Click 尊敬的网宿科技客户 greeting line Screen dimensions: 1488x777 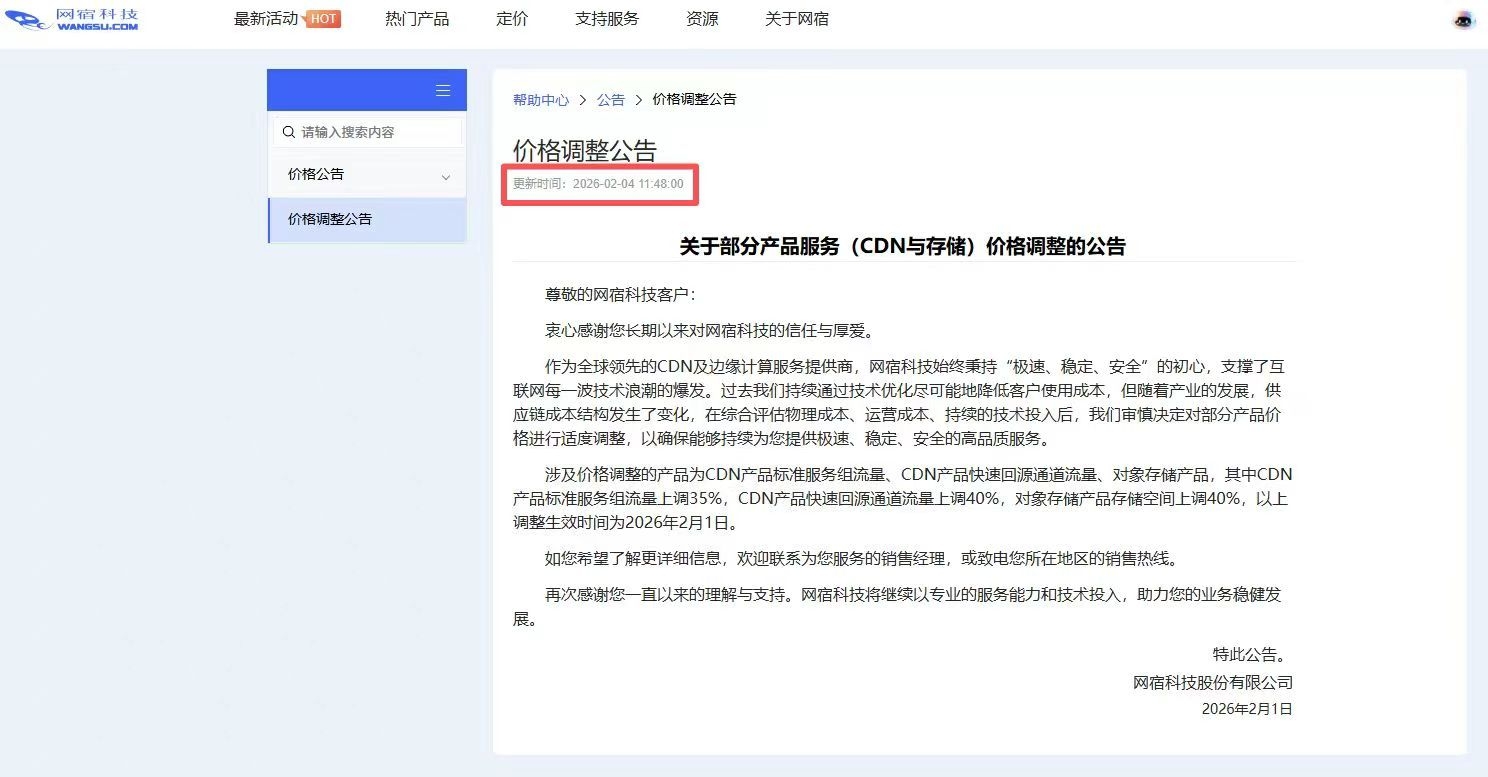(x=619, y=295)
